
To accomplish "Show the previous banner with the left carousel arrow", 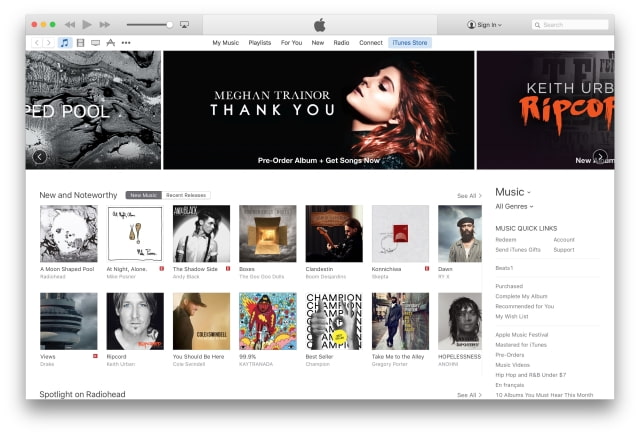I will click(x=40, y=157).
